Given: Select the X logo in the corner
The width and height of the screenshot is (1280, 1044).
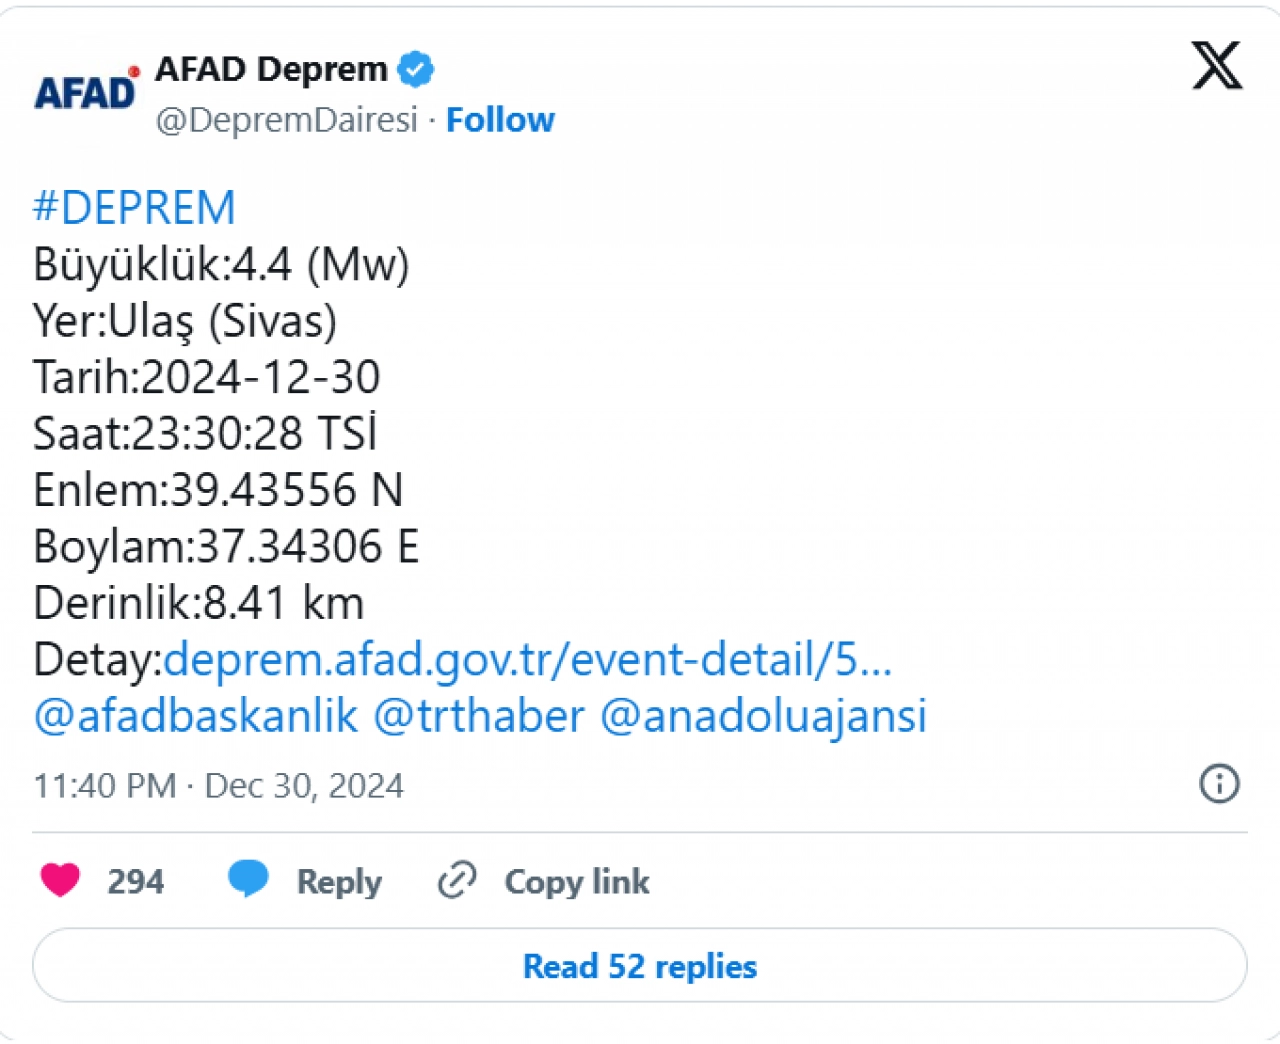Looking at the screenshot, I should click(x=1216, y=66).
